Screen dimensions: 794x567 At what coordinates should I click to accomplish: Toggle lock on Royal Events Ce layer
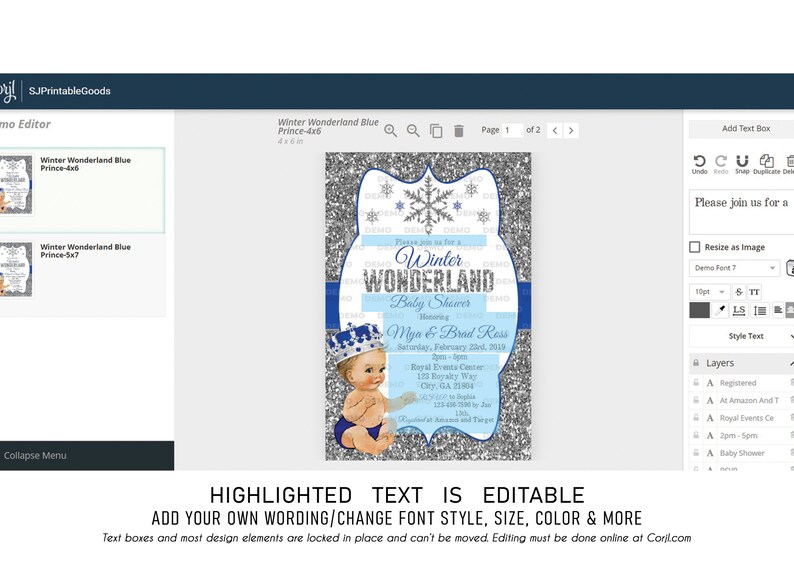pos(696,418)
